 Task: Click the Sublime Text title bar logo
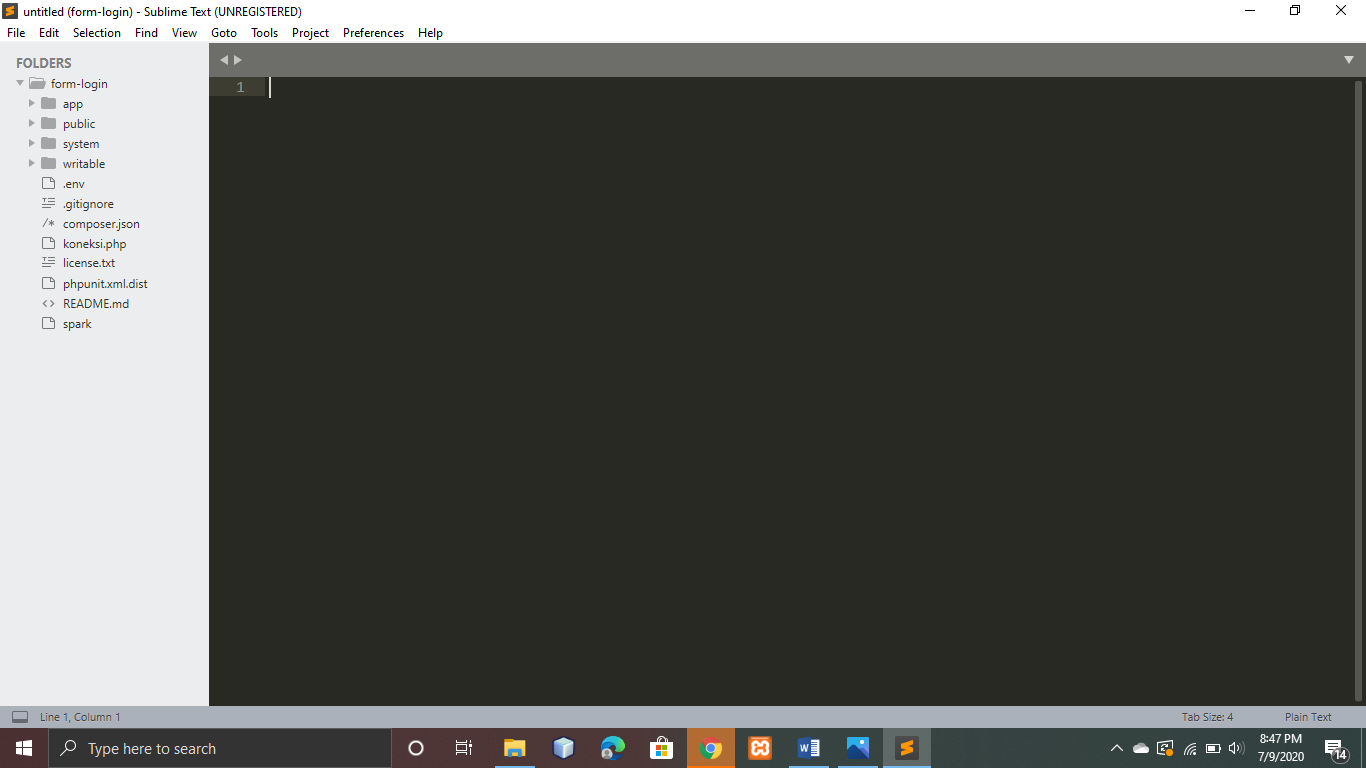pyautogui.click(x=10, y=11)
